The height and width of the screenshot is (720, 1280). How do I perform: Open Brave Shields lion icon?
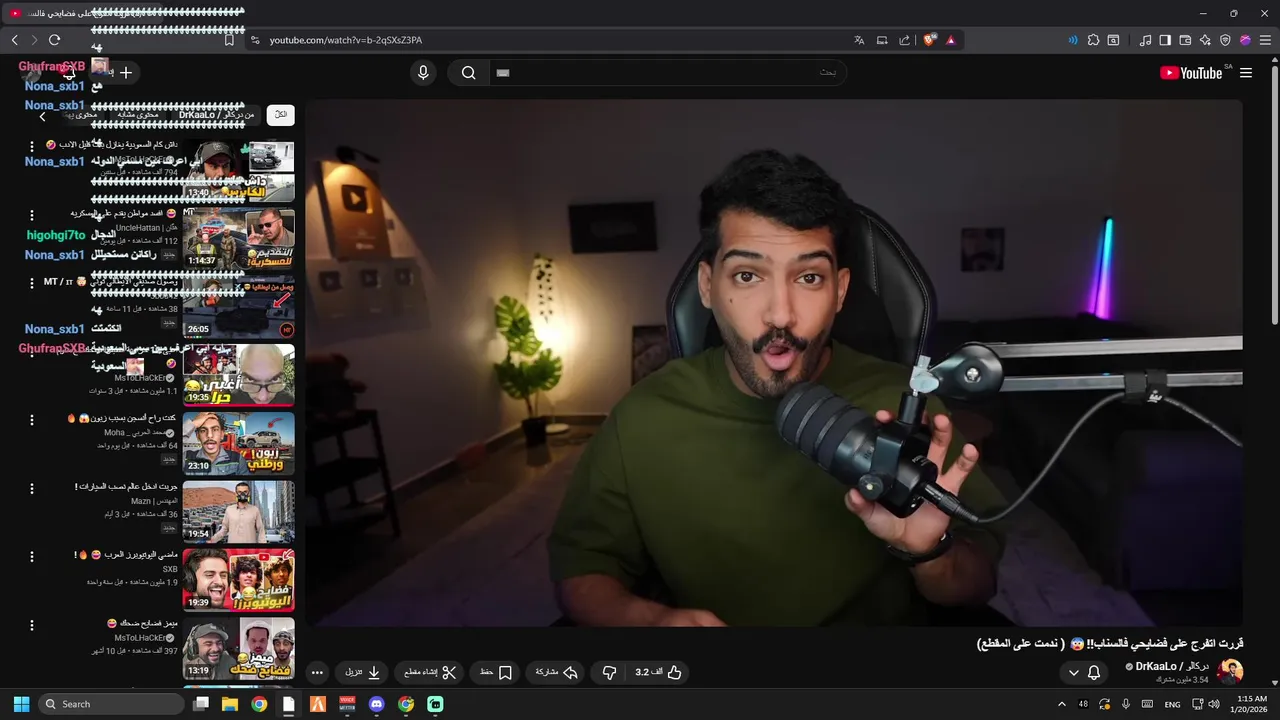pos(930,40)
